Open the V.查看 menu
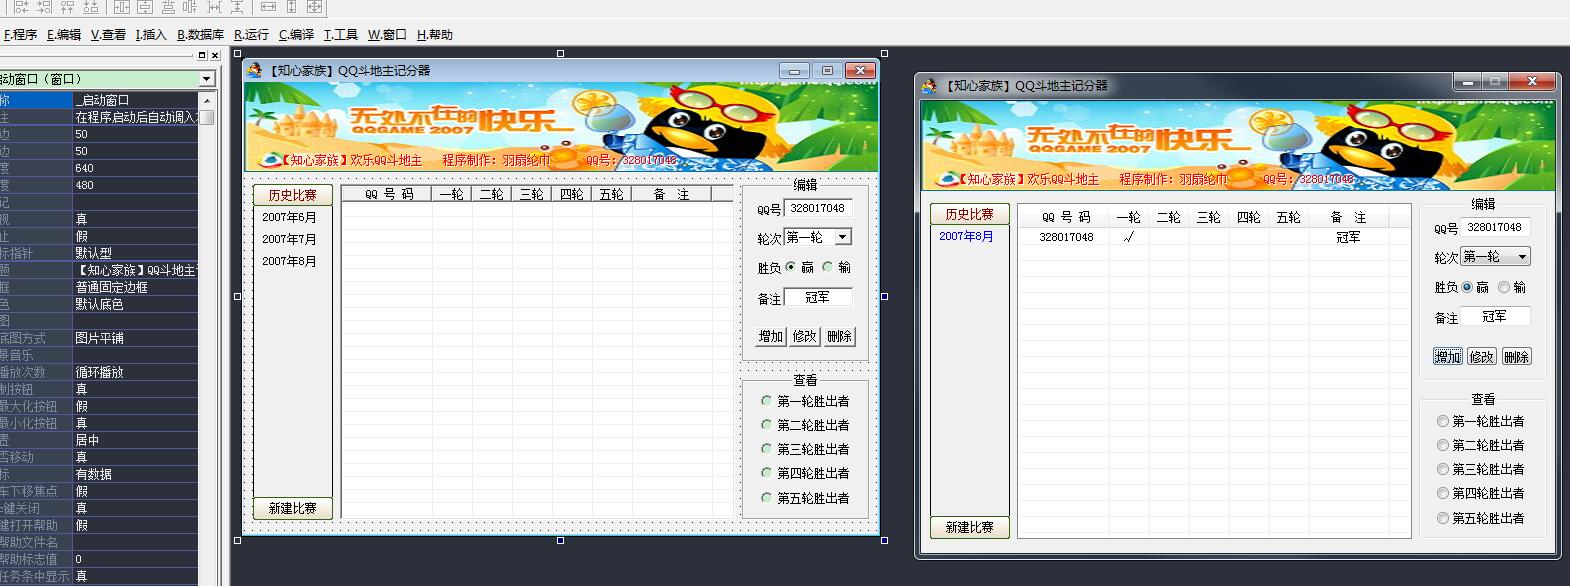 click(x=108, y=35)
